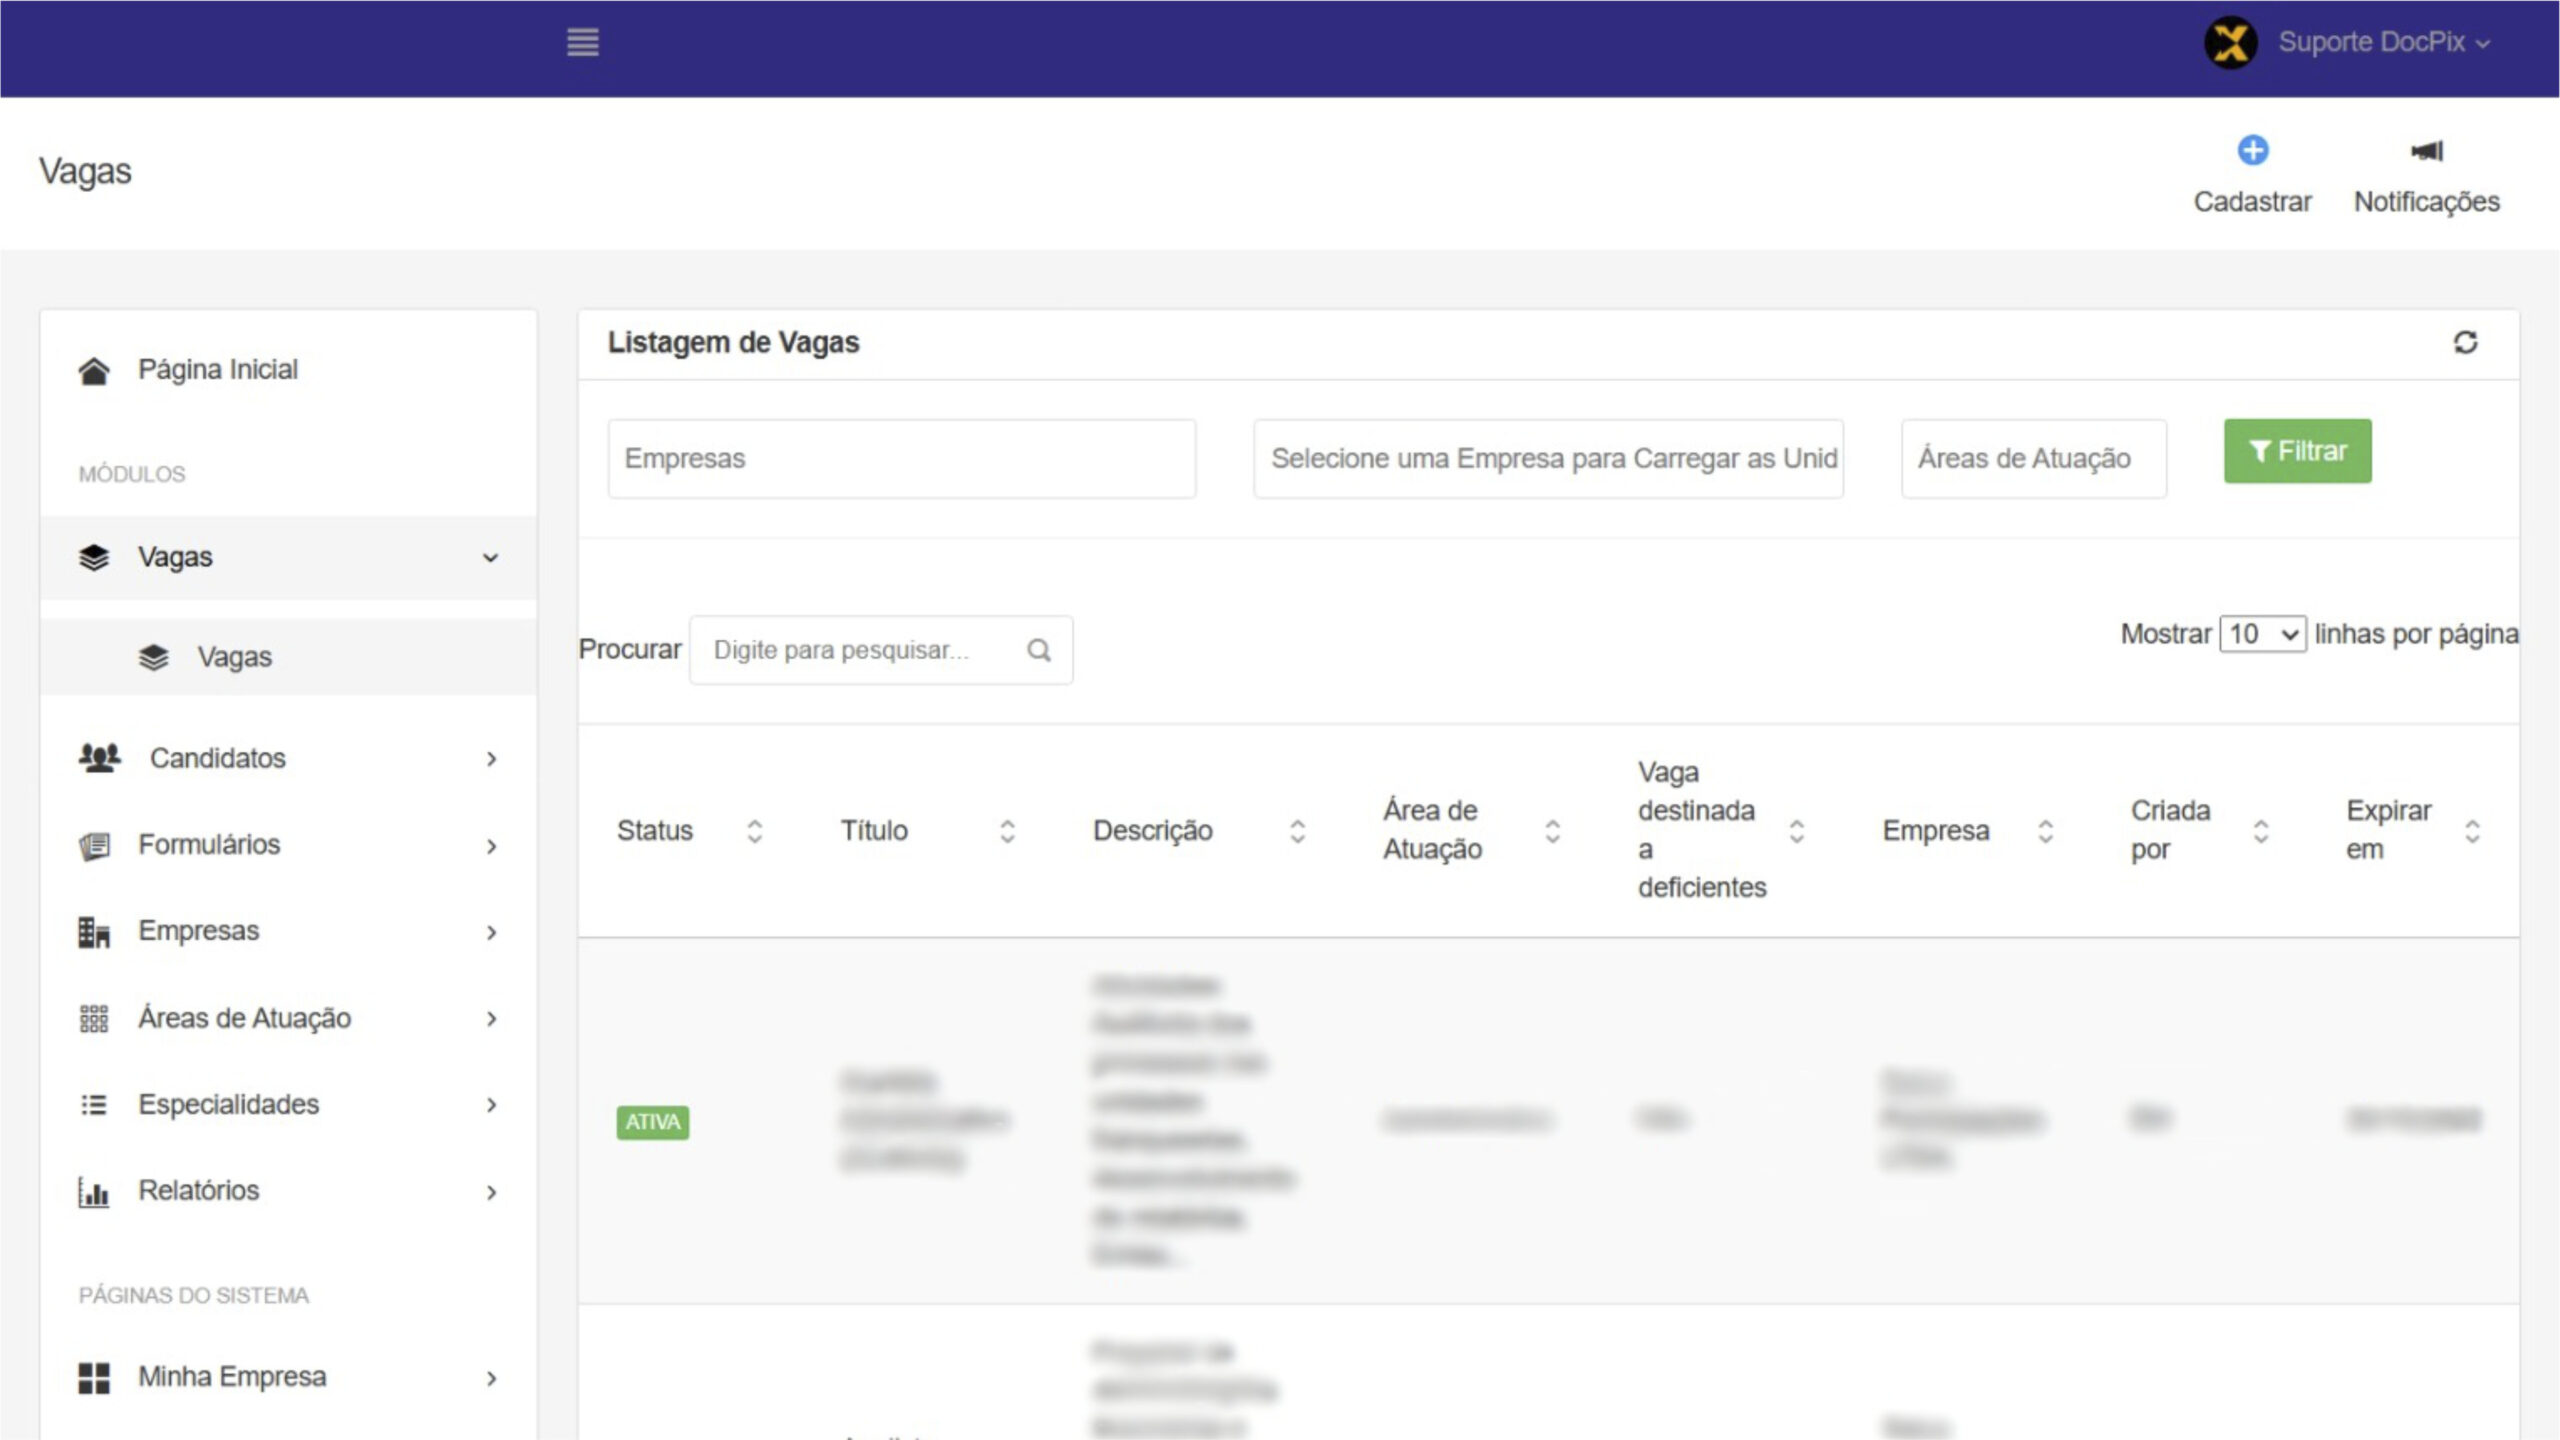Image resolution: width=2560 pixels, height=1440 pixels.
Task: Click the Empresas filter field
Action: [x=901, y=459]
